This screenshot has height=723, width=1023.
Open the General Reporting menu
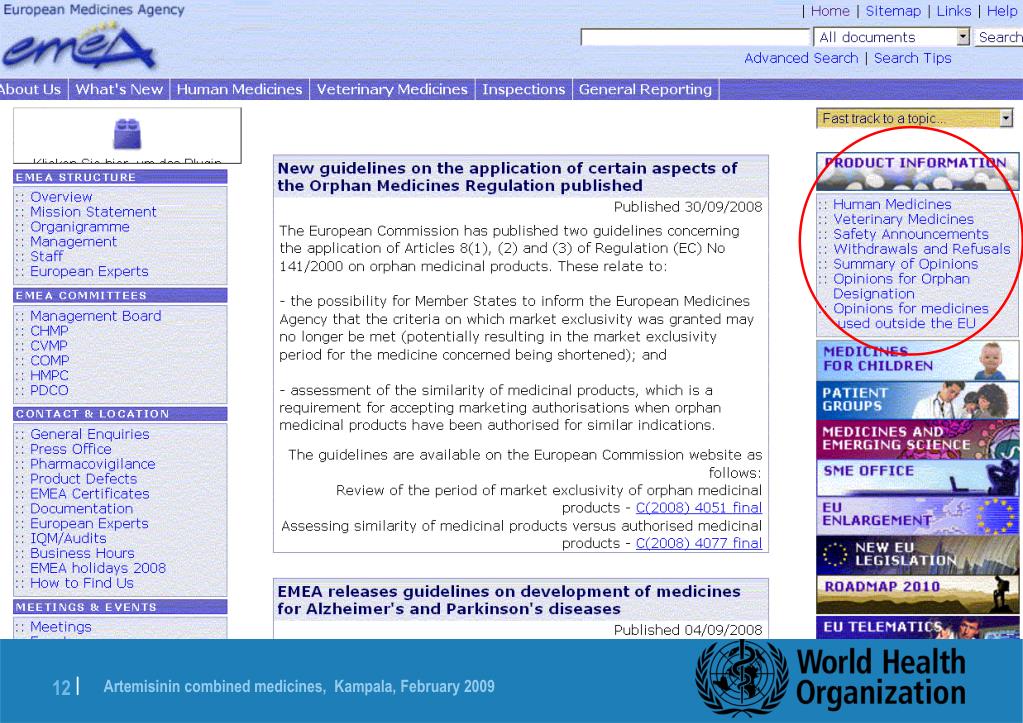(x=645, y=89)
